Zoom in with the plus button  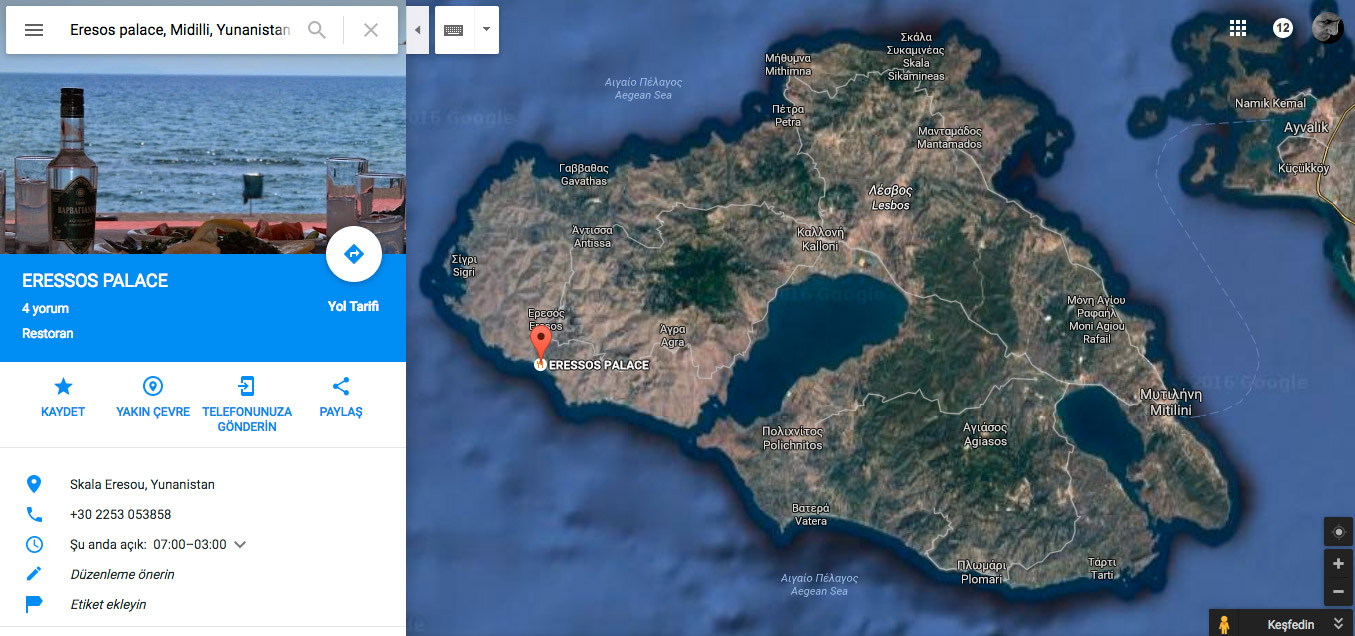[x=1338, y=563]
